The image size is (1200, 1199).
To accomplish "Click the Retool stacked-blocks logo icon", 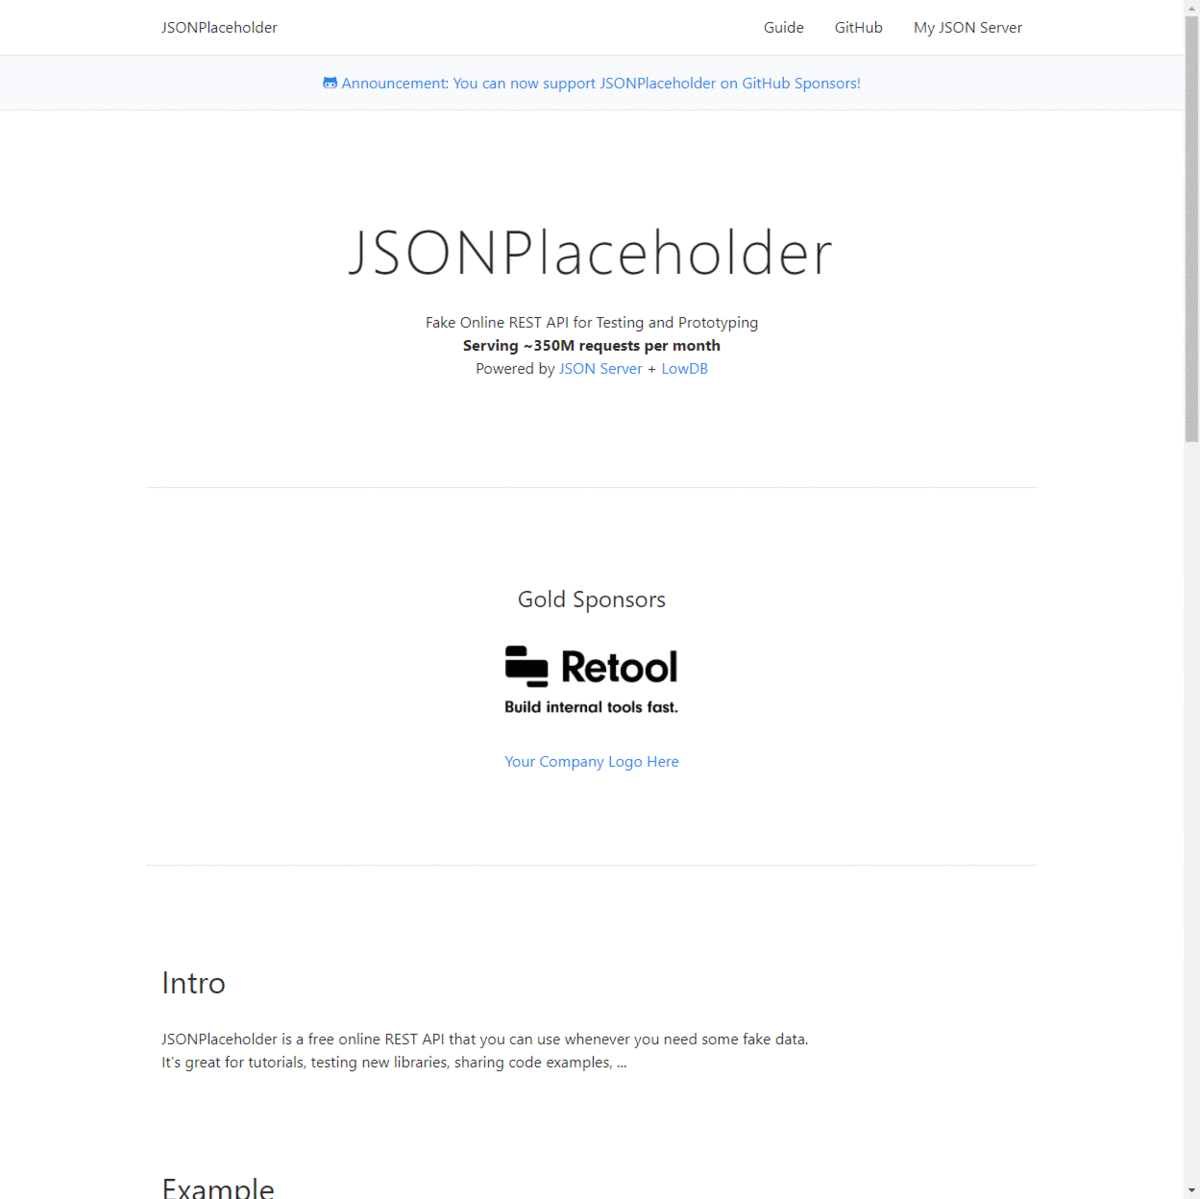I will pyautogui.click(x=526, y=666).
